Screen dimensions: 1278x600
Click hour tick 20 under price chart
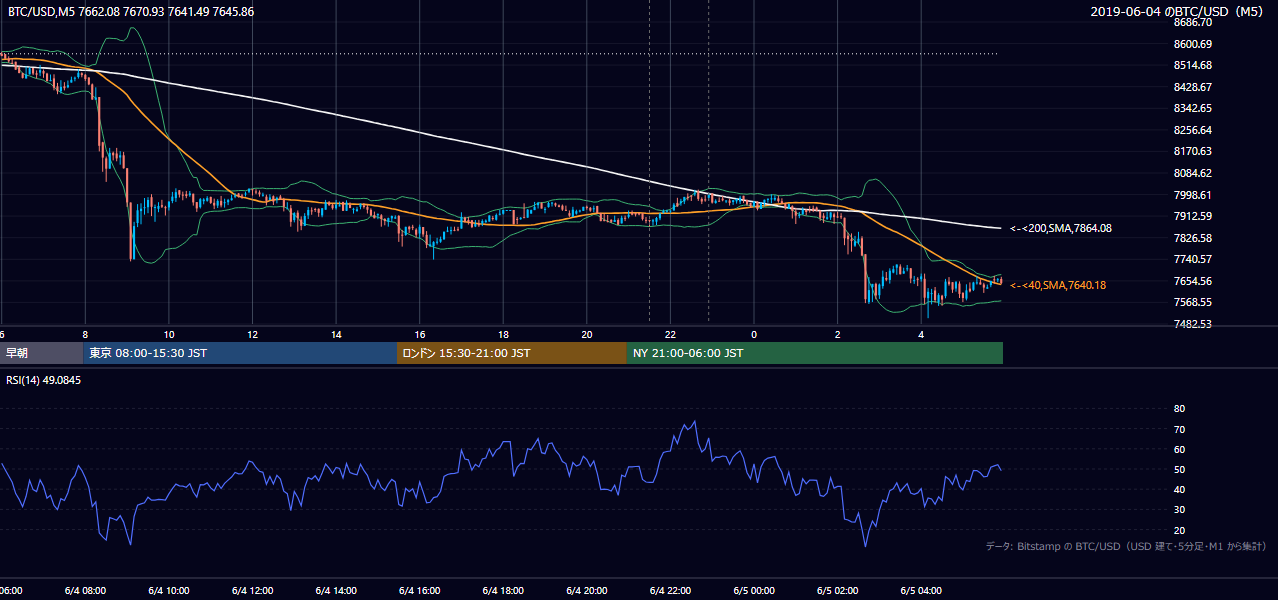coord(587,335)
